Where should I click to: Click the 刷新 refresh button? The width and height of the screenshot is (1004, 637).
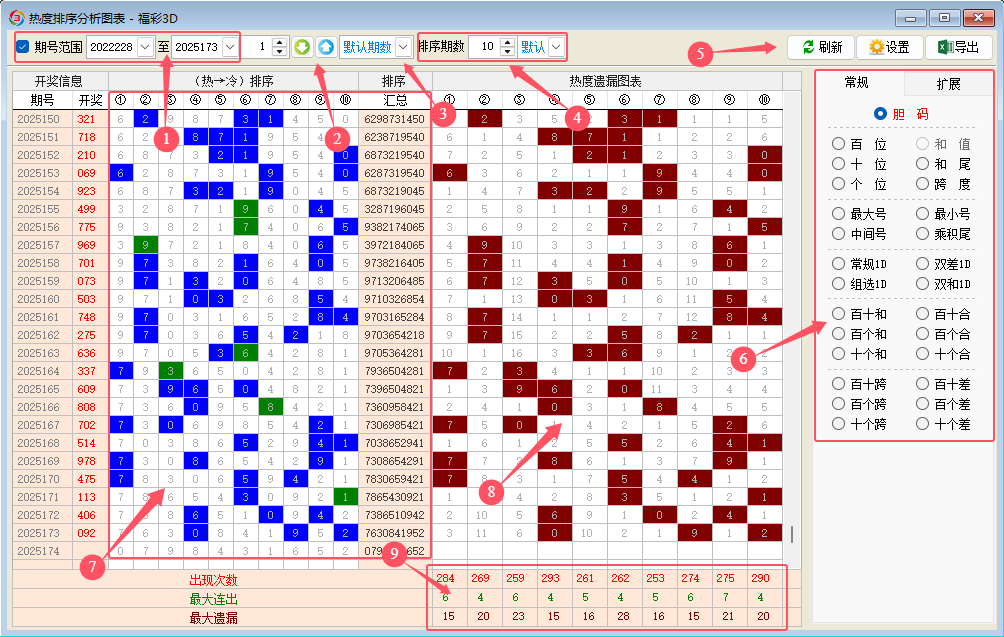click(x=821, y=47)
